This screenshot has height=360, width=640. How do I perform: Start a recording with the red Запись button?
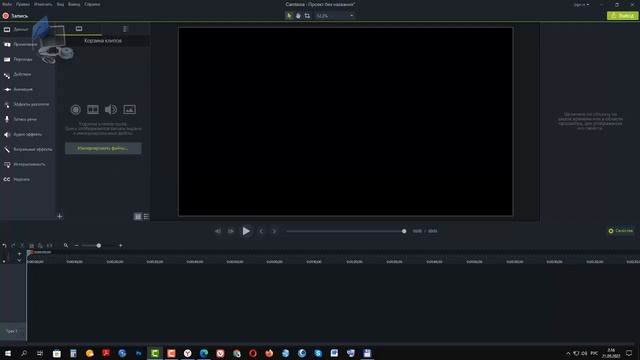[x=16, y=16]
